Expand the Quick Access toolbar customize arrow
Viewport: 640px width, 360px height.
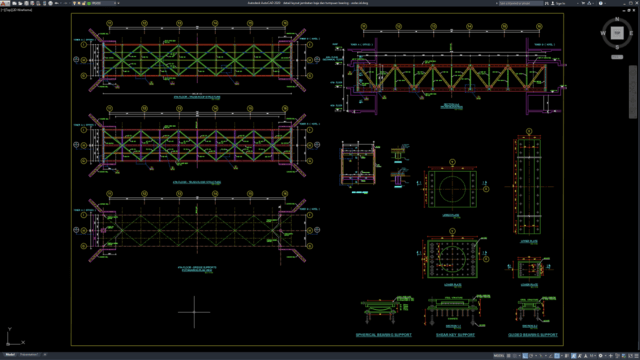click(x=118, y=3)
